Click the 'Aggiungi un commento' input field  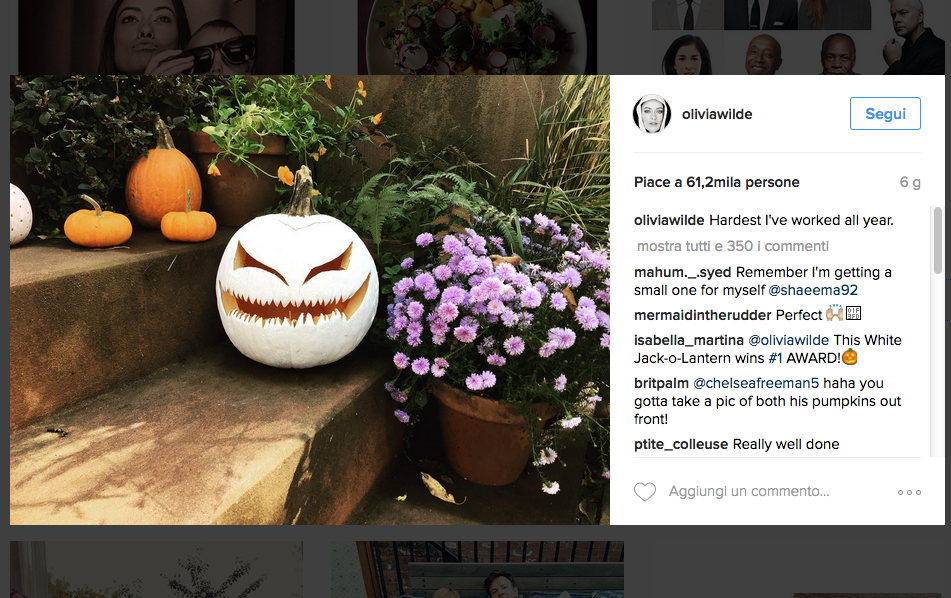(748, 491)
